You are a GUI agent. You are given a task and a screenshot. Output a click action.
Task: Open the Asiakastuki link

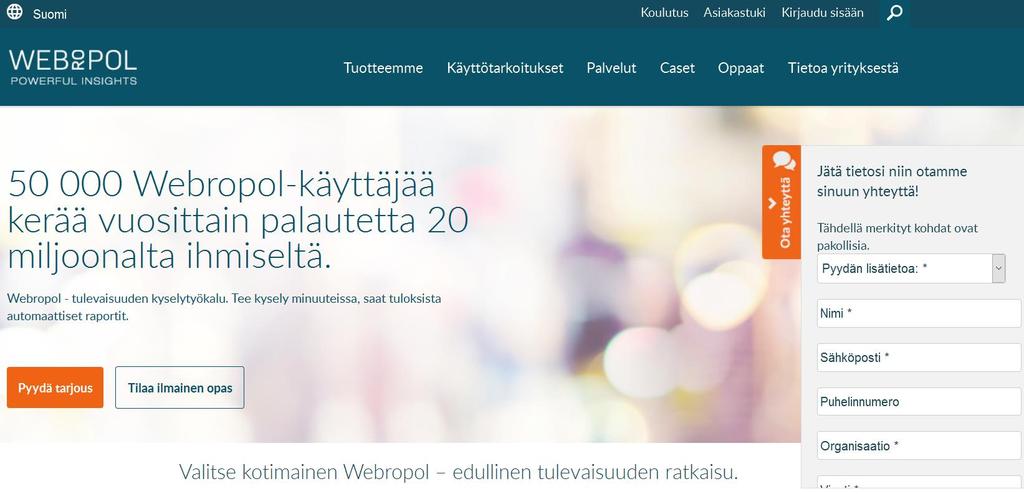tap(734, 12)
